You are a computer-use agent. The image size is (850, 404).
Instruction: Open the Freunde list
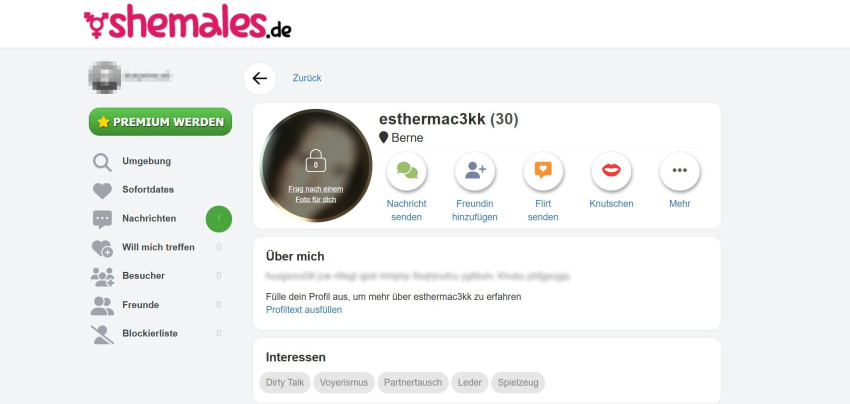point(140,305)
